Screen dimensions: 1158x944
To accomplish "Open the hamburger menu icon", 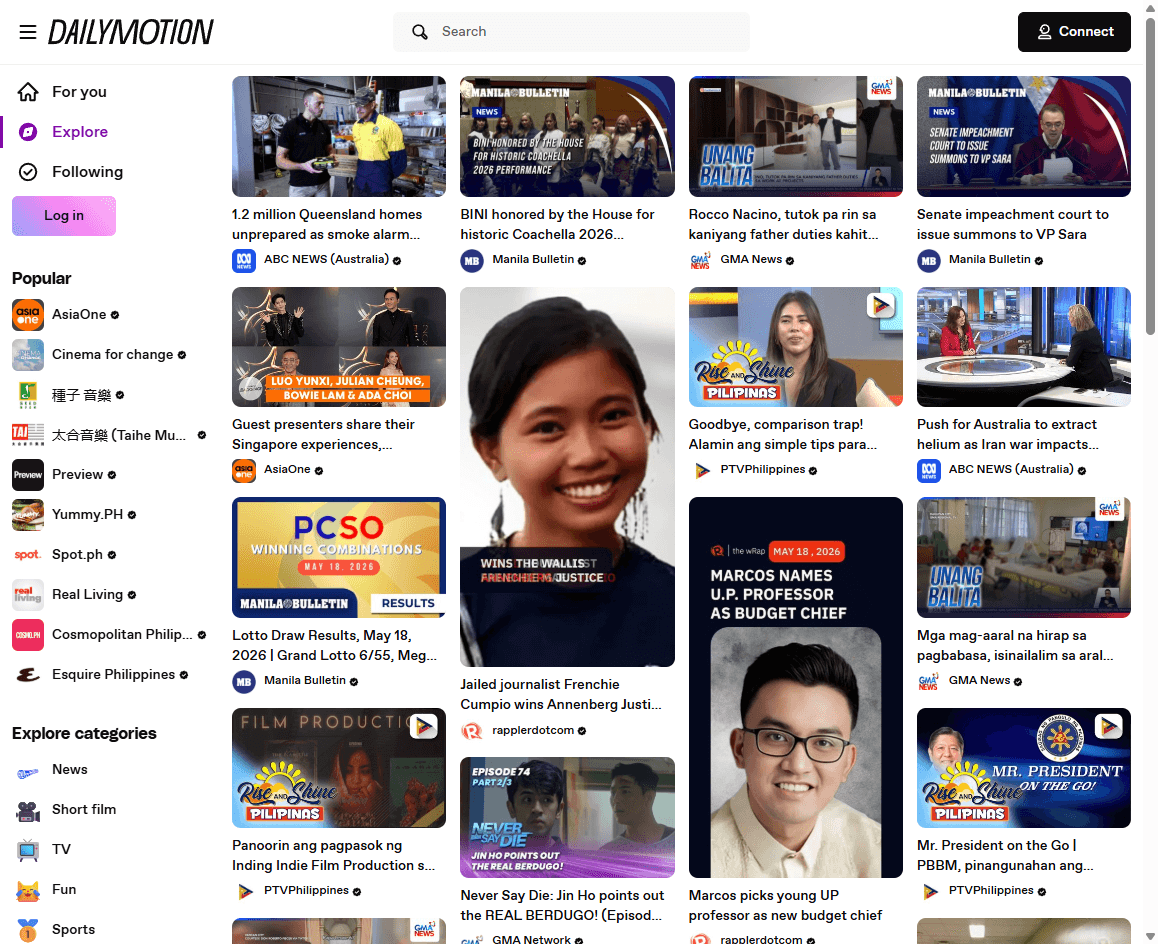I will tap(28, 32).
